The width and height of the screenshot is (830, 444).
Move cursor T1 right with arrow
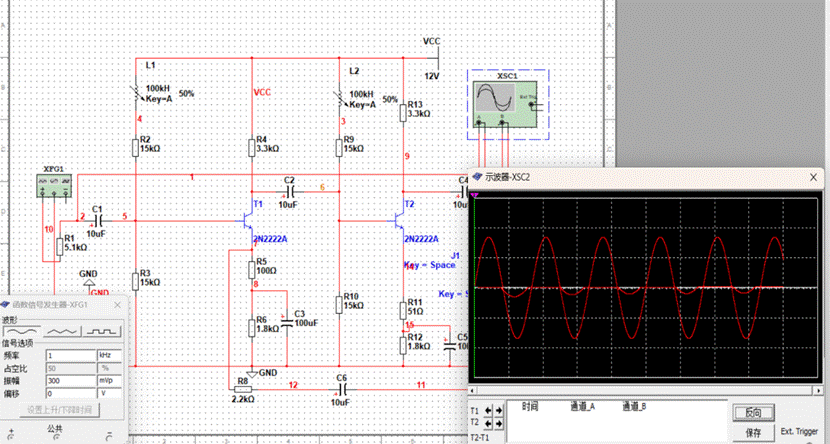coord(499,410)
